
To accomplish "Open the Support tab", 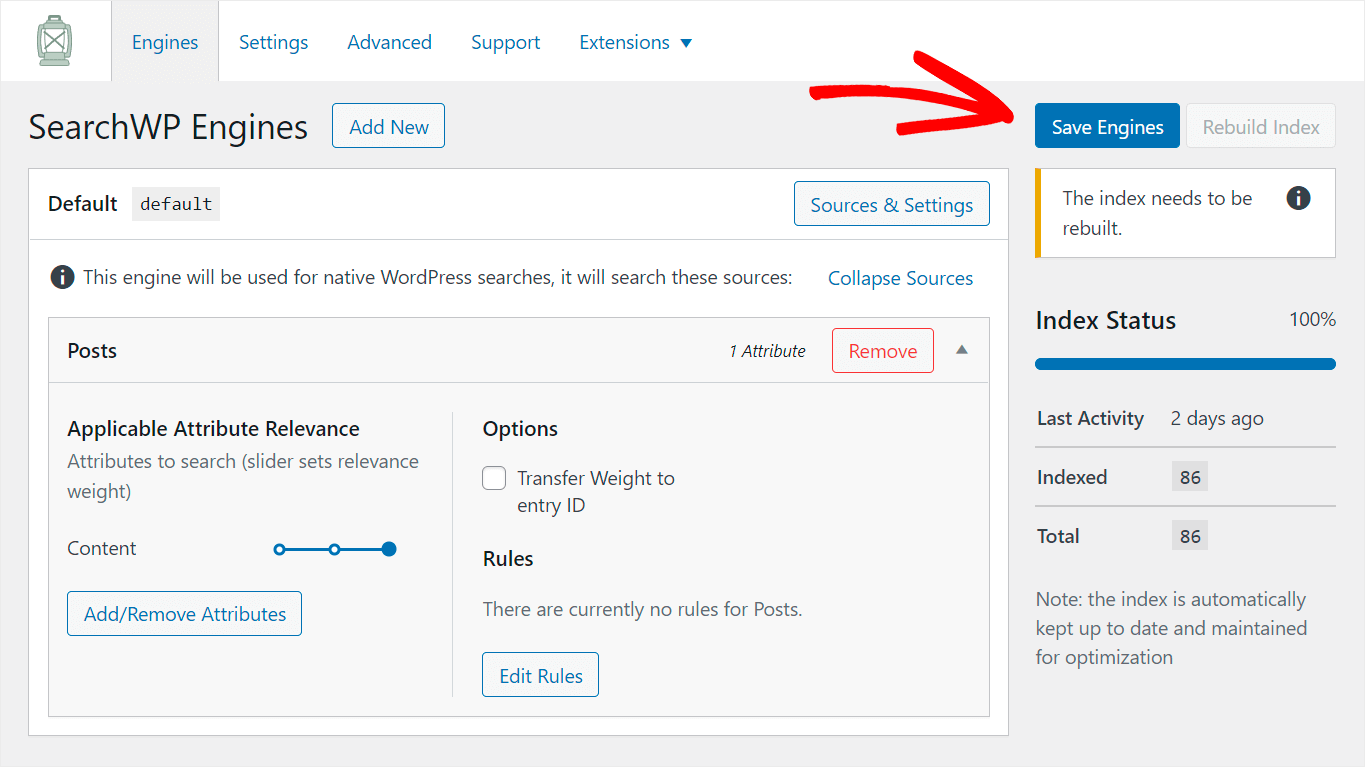I will 505,42.
